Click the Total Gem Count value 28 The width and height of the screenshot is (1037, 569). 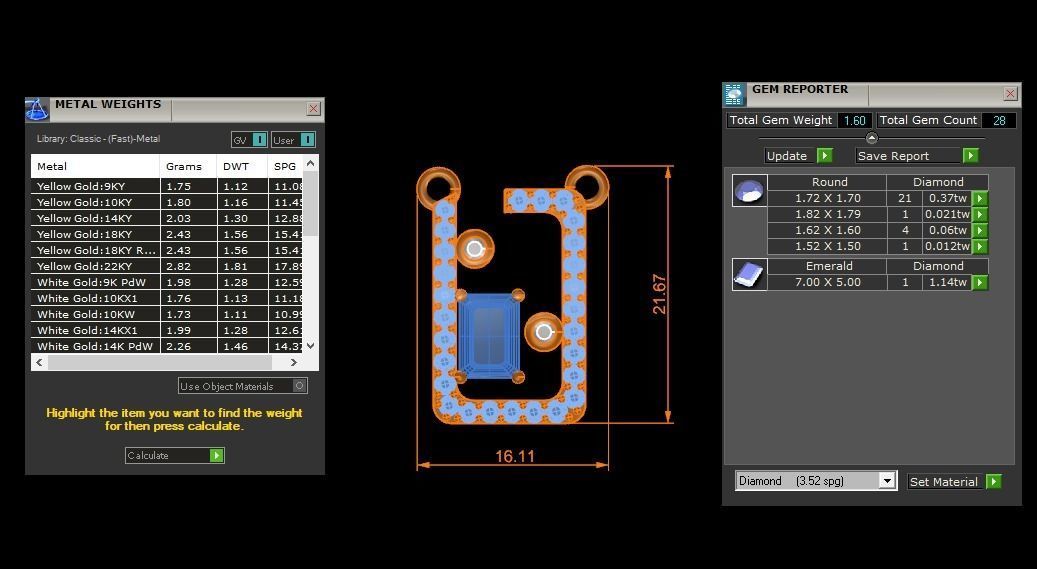[x=999, y=120]
